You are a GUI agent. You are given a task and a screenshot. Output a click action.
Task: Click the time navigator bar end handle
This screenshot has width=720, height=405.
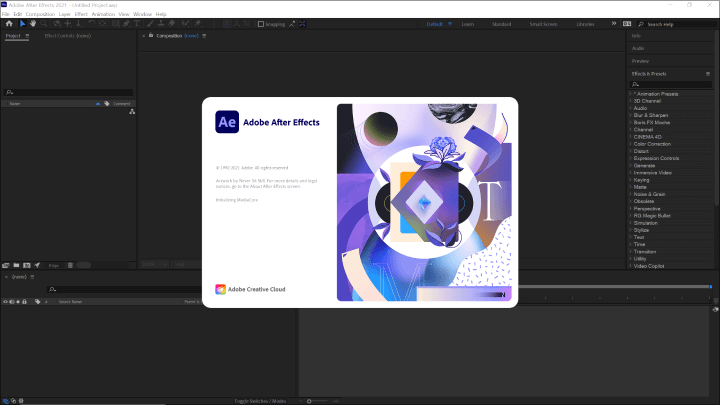tap(710, 287)
